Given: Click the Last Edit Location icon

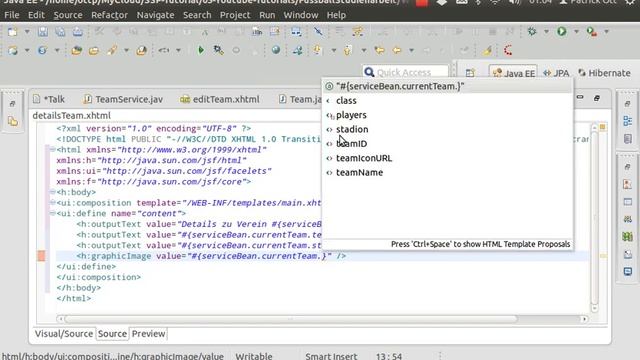Looking at the screenshot, I should (380, 50).
